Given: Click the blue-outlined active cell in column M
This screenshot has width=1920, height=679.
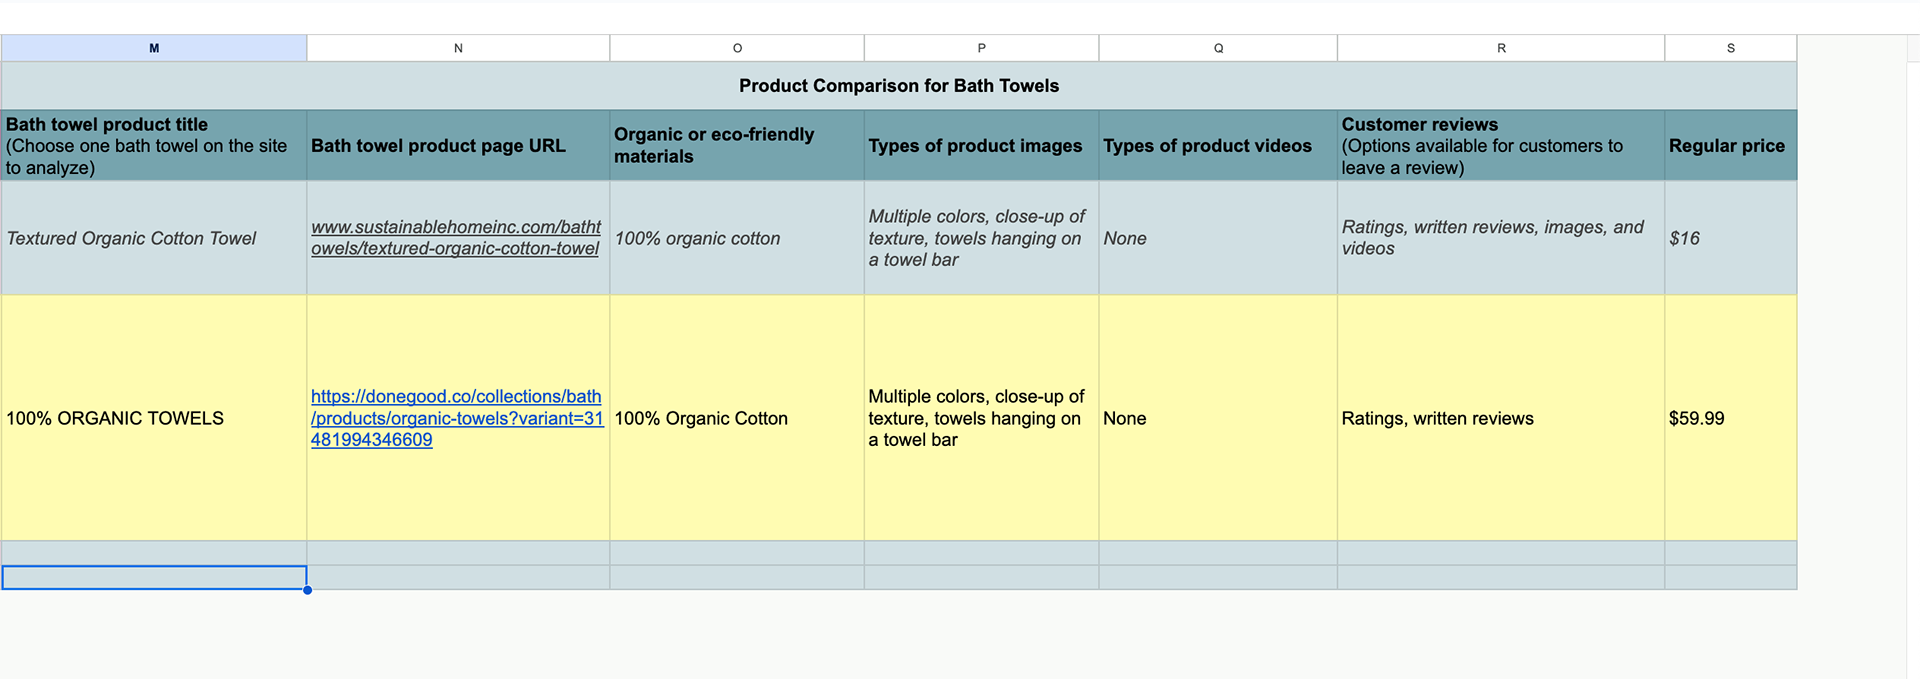Looking at the screenshot, I should (x=154, y=577).
